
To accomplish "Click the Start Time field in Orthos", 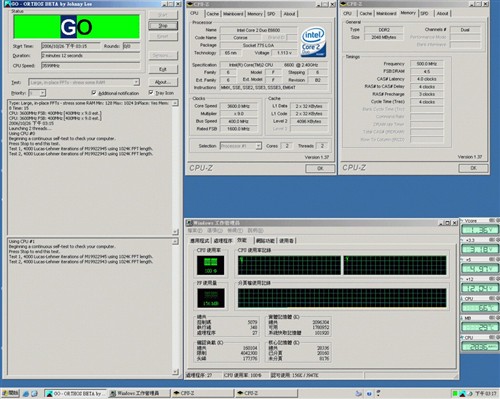I will pos(70,46).
